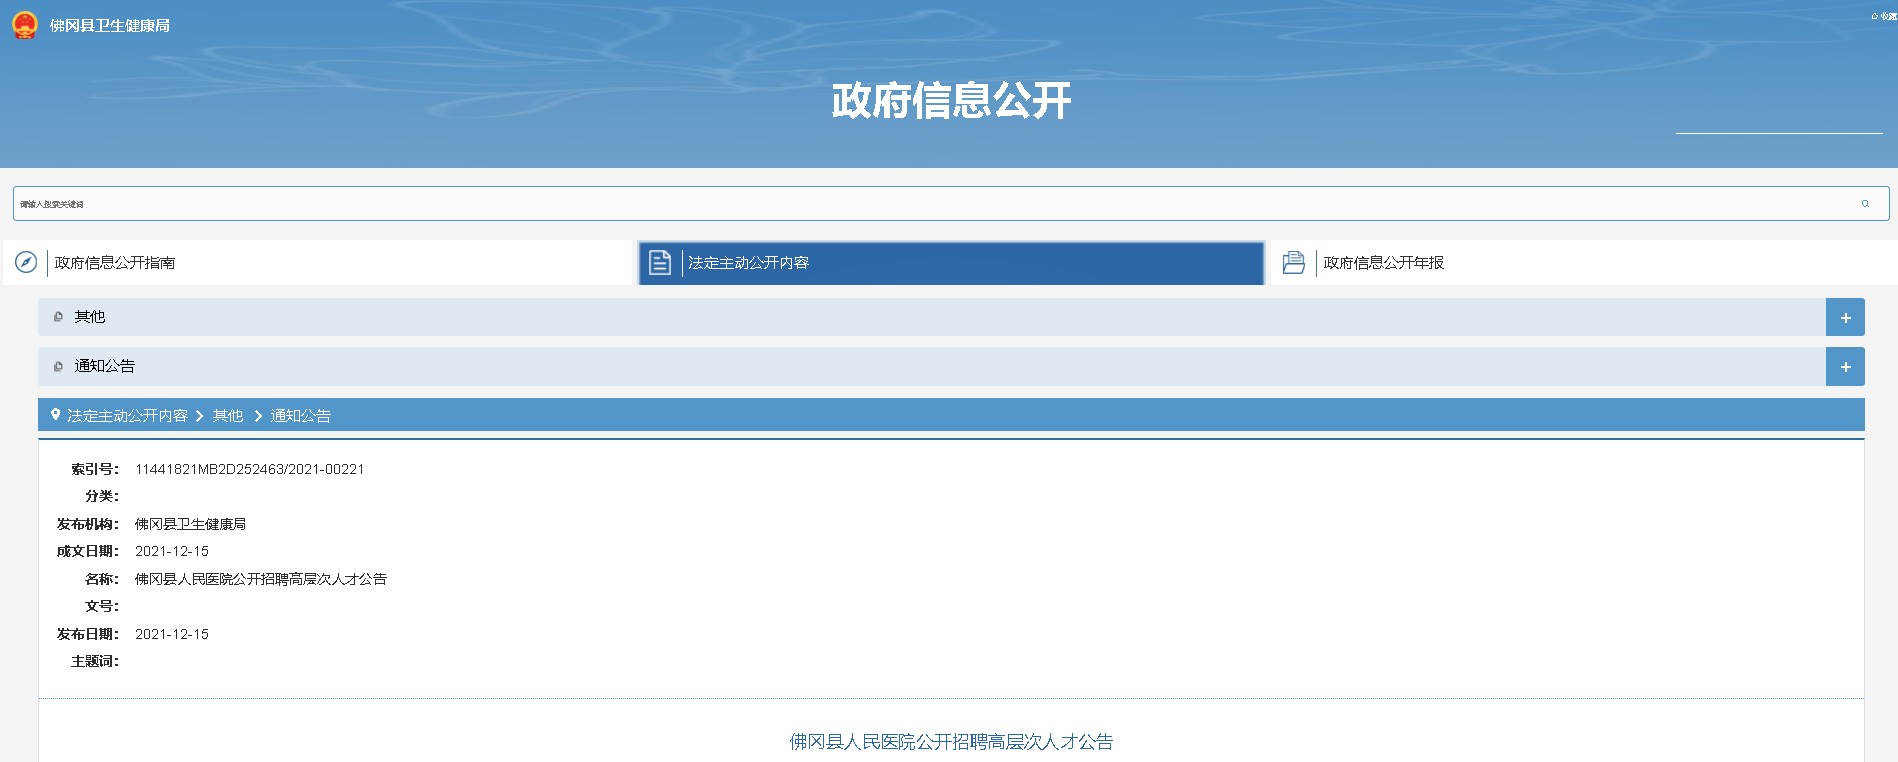The height and width of the screenshot is (762, 1898).
Task: Click 其他 in the breadcrumb path
Action: (x=228, y=416)
